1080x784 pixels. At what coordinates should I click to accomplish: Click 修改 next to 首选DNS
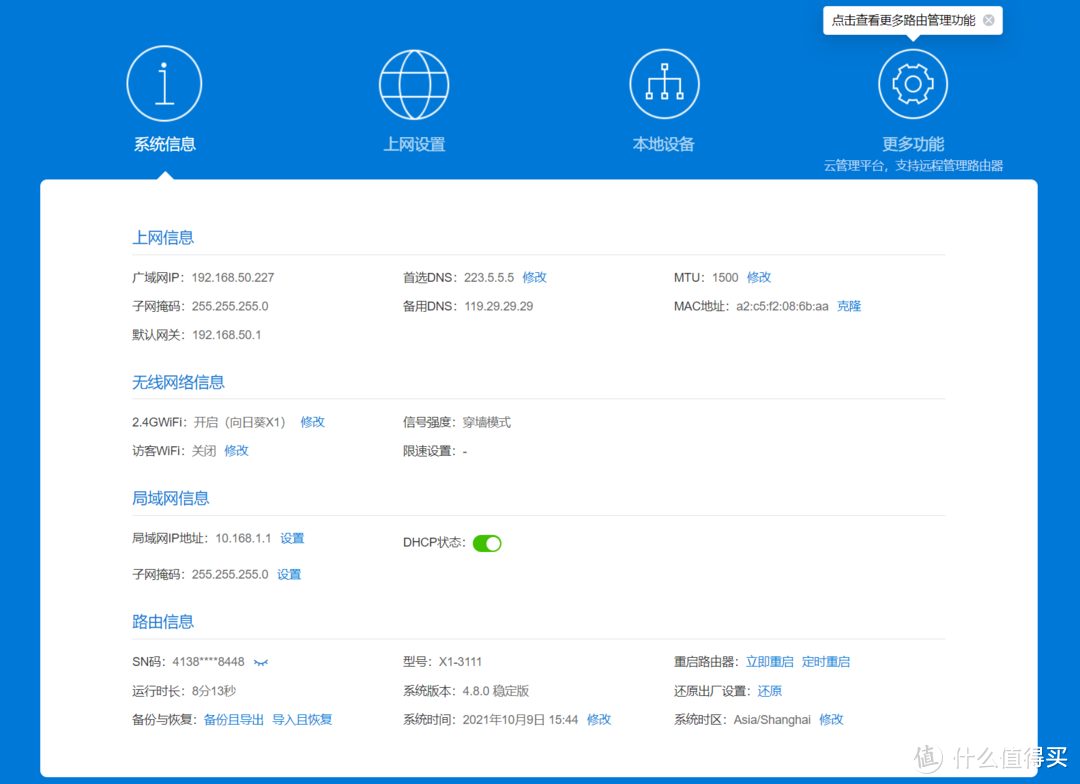point(534,277)
